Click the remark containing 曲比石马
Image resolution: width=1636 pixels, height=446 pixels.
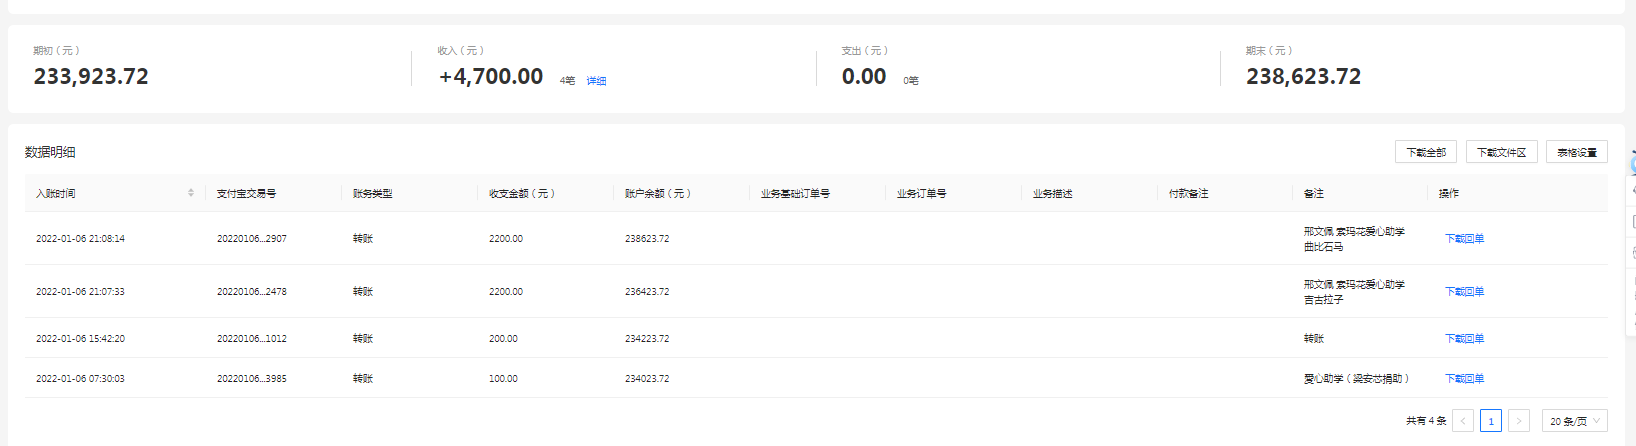(x=1354, y=239)
